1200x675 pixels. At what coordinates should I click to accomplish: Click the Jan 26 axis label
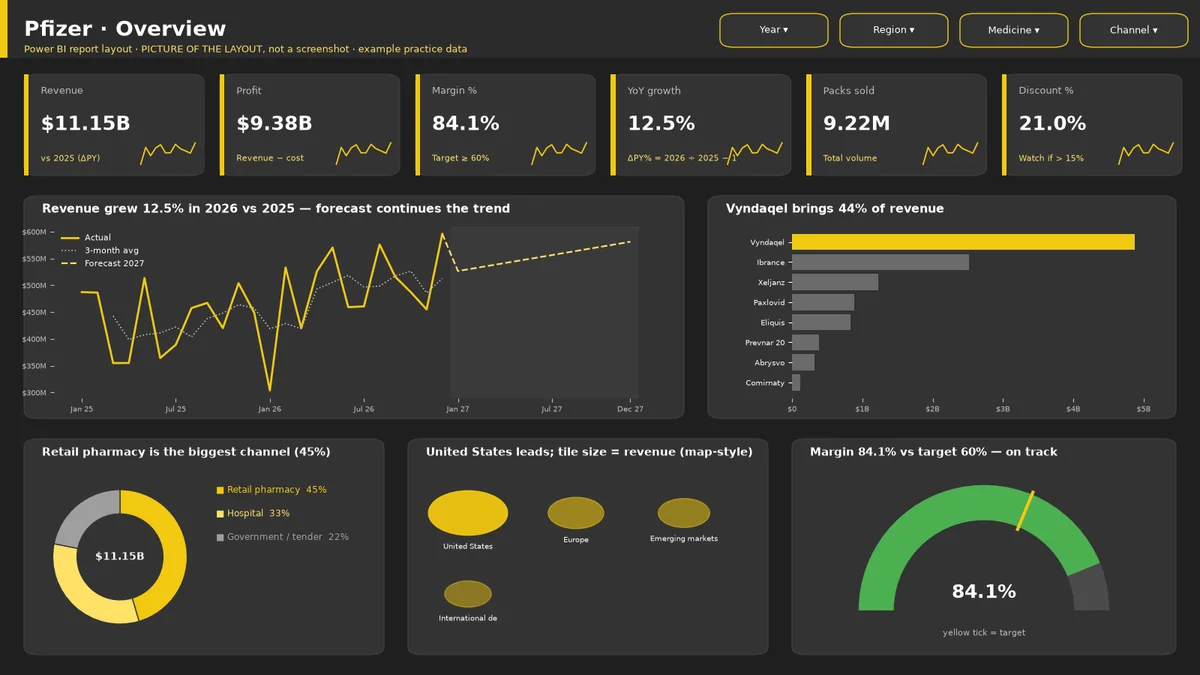270,409
